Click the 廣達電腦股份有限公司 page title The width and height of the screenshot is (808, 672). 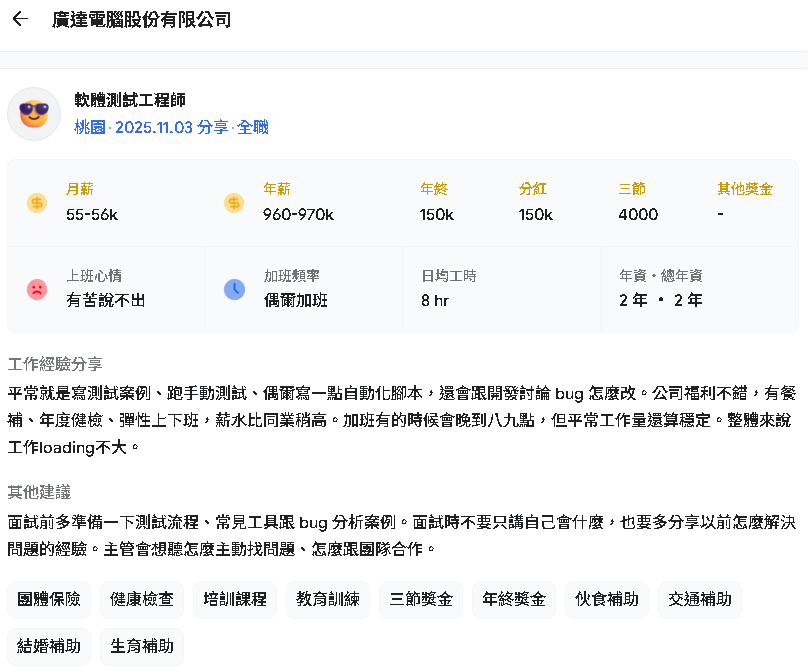(141, 20)
